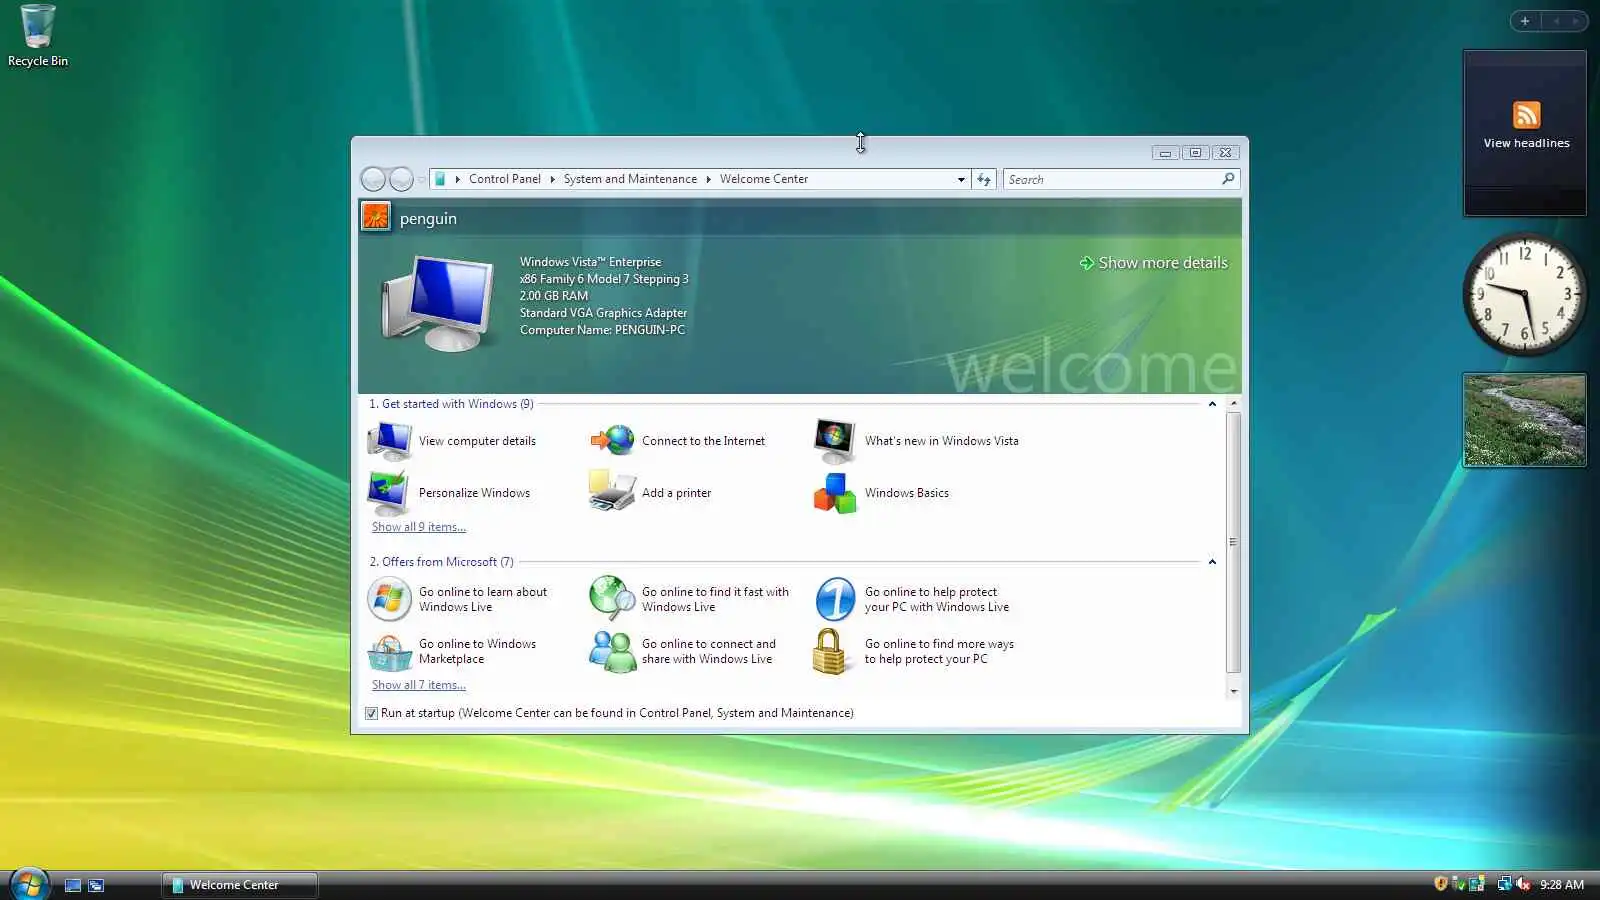Click the Computer Name: PENGUIN-PC text
This screenshot has width=1600, height=900.
point(602,330)
